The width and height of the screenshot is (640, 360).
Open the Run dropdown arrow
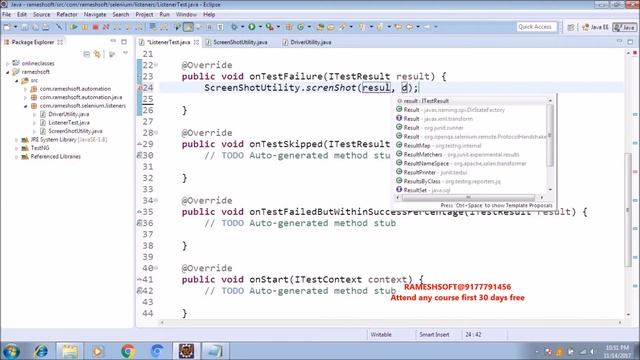point(260,27)
